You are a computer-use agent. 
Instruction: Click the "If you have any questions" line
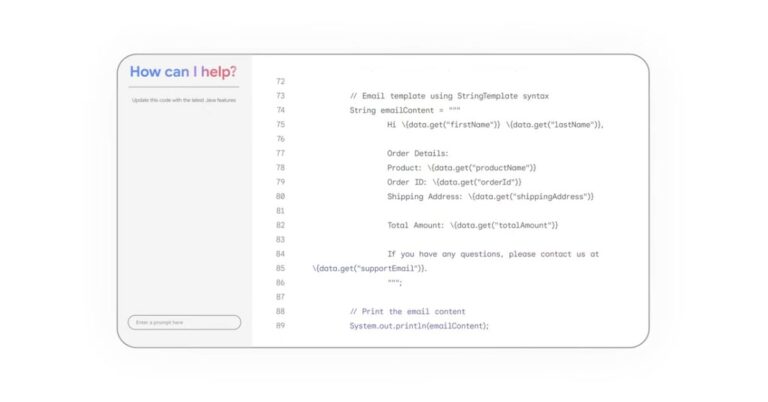coord(493,254)
